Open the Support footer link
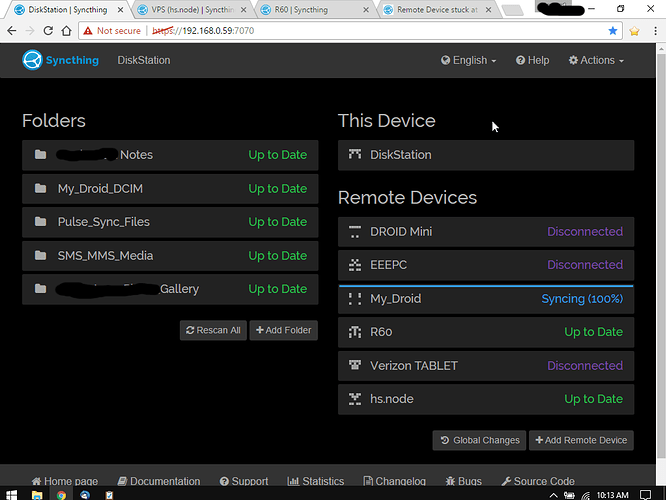The height and width of the screenshot is (500, 666). 244,481
